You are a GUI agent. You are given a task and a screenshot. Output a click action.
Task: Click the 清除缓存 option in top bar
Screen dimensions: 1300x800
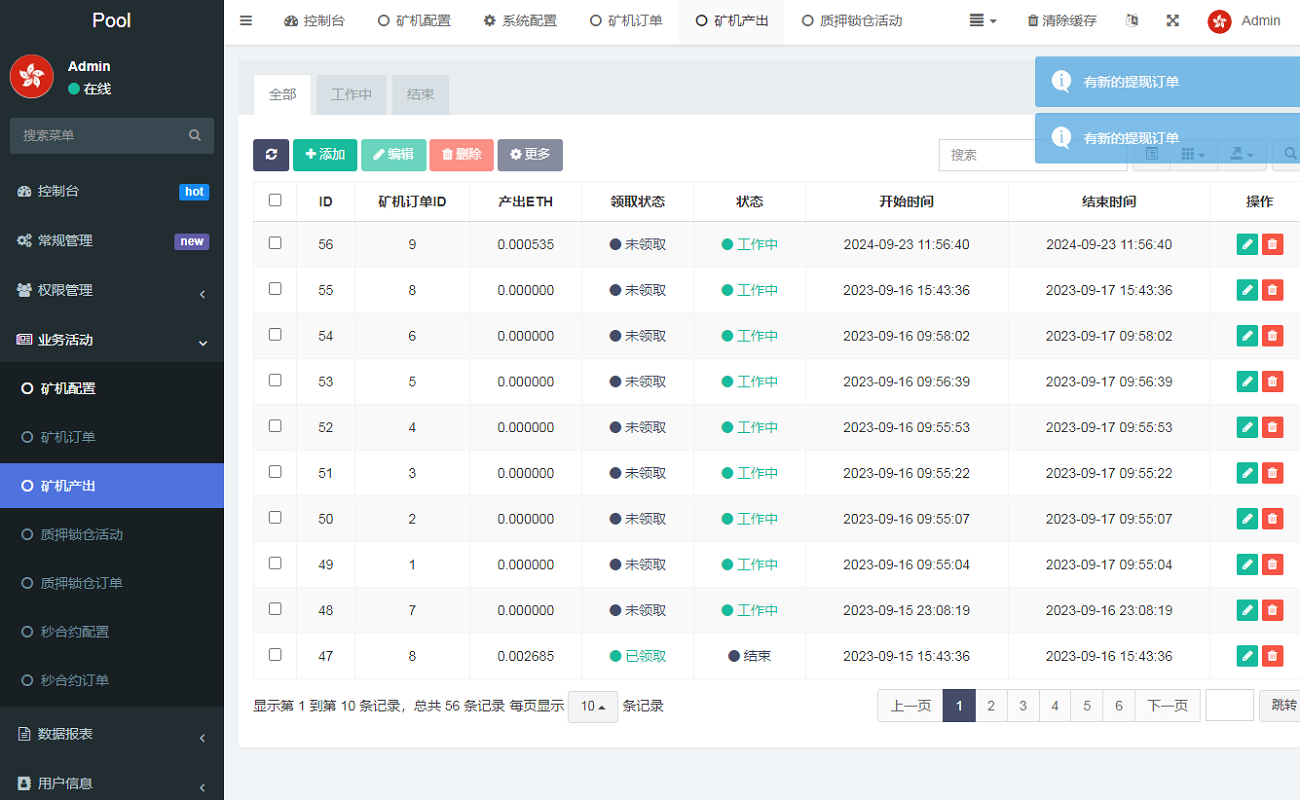[x=1061, y=21]
